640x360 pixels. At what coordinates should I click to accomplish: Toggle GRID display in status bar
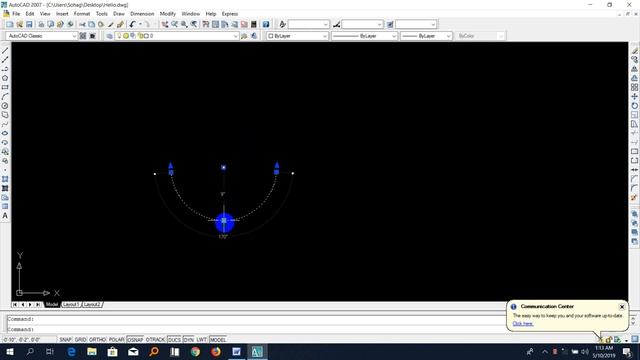coord(80,340)
